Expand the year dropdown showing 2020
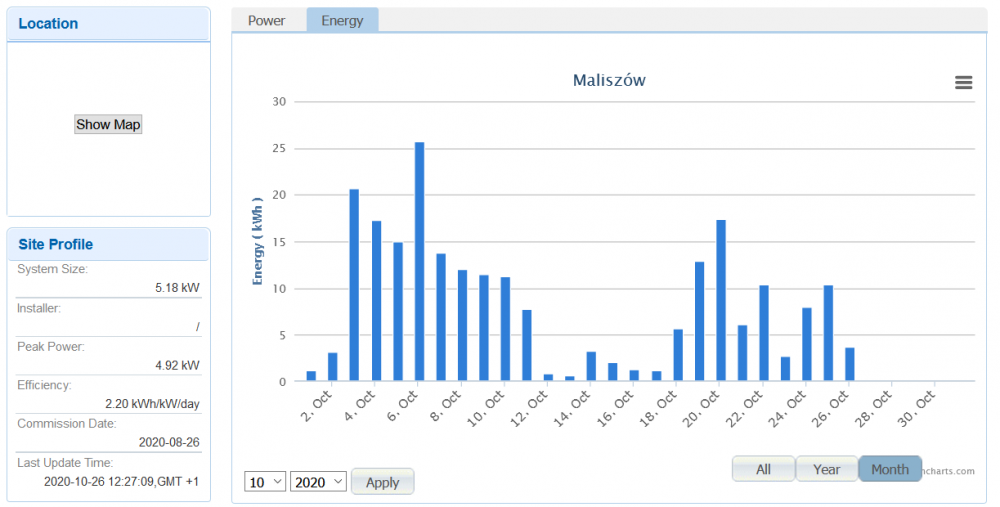This screenshot has width=1000, height=507. pos(318,482)
